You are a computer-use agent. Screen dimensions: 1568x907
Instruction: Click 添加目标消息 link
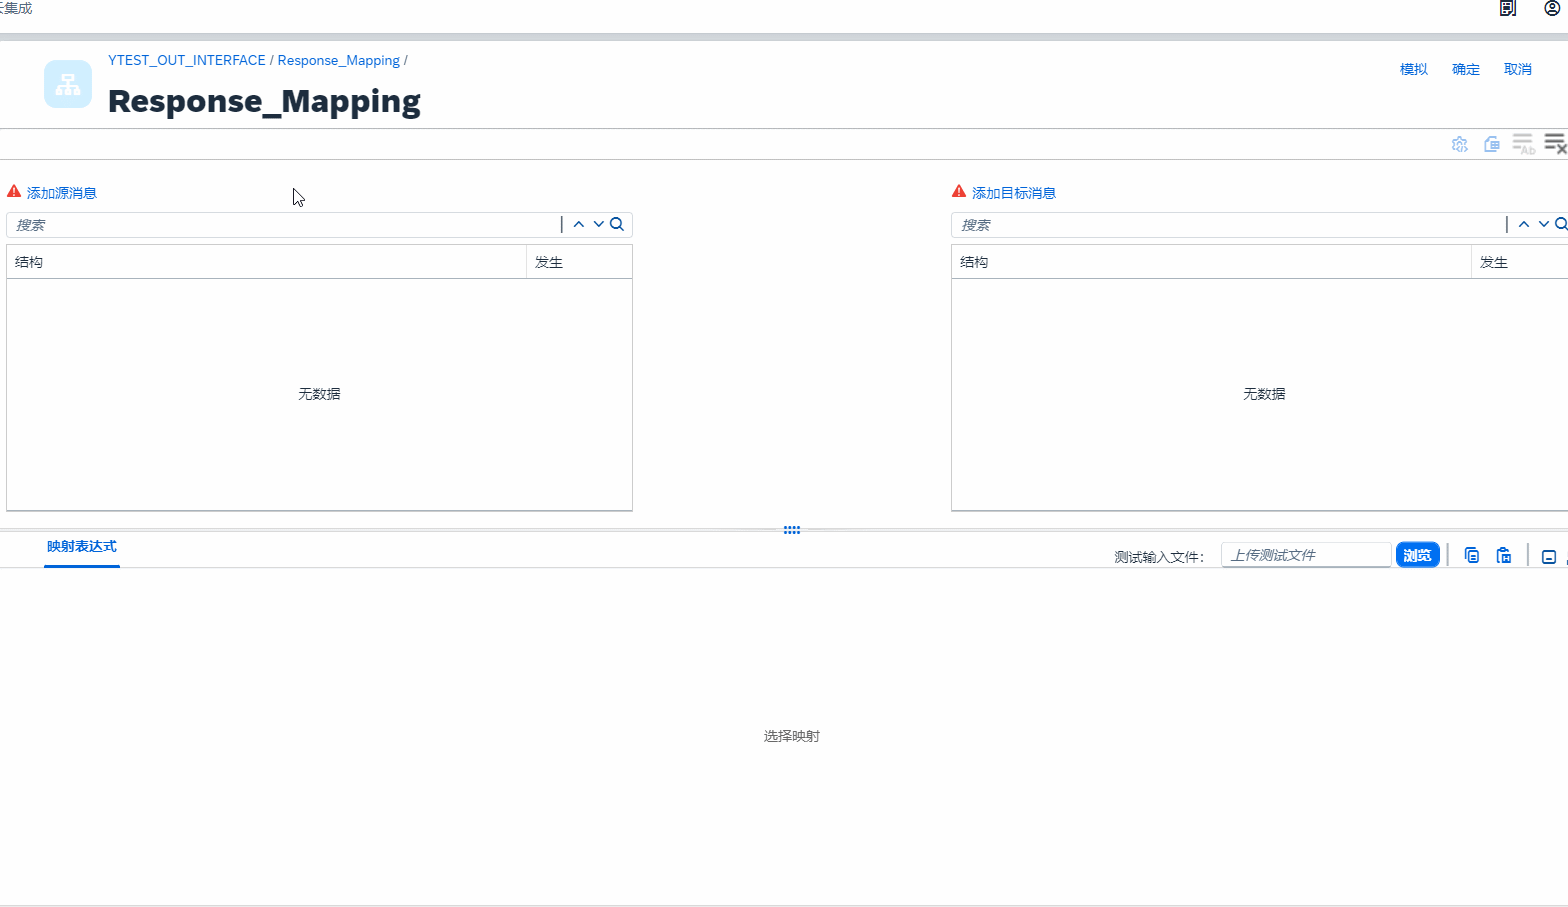click(1013, 193)
